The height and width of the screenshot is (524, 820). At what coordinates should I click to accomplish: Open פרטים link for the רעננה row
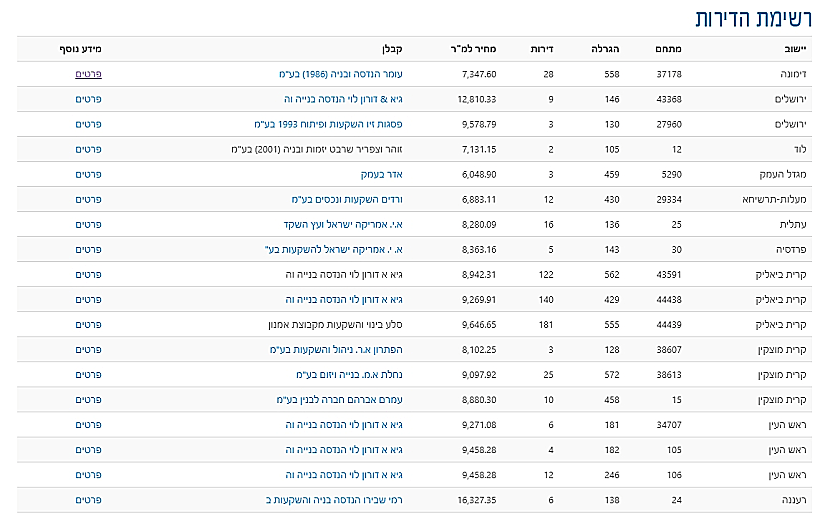tap(89, 499)
